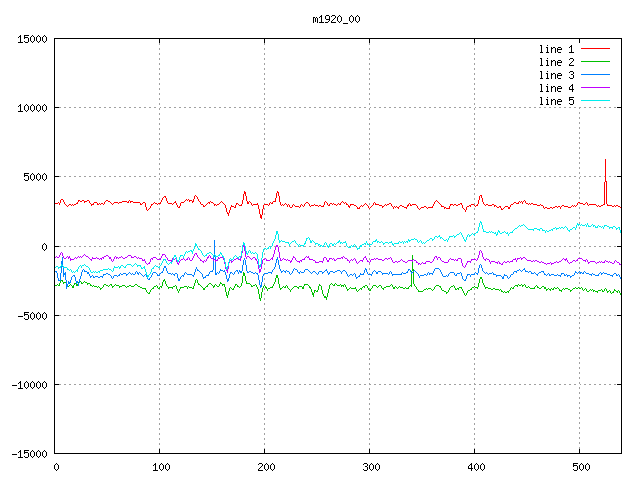Click the chart title m1920_00
This screenshot has height=480, width=640.
pos(335,19)
